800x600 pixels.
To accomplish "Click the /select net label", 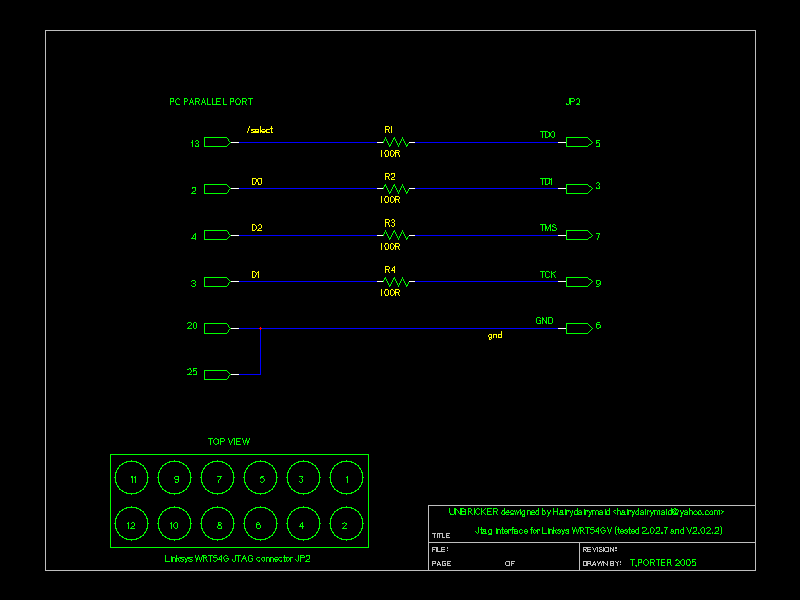I will point(260,131).
